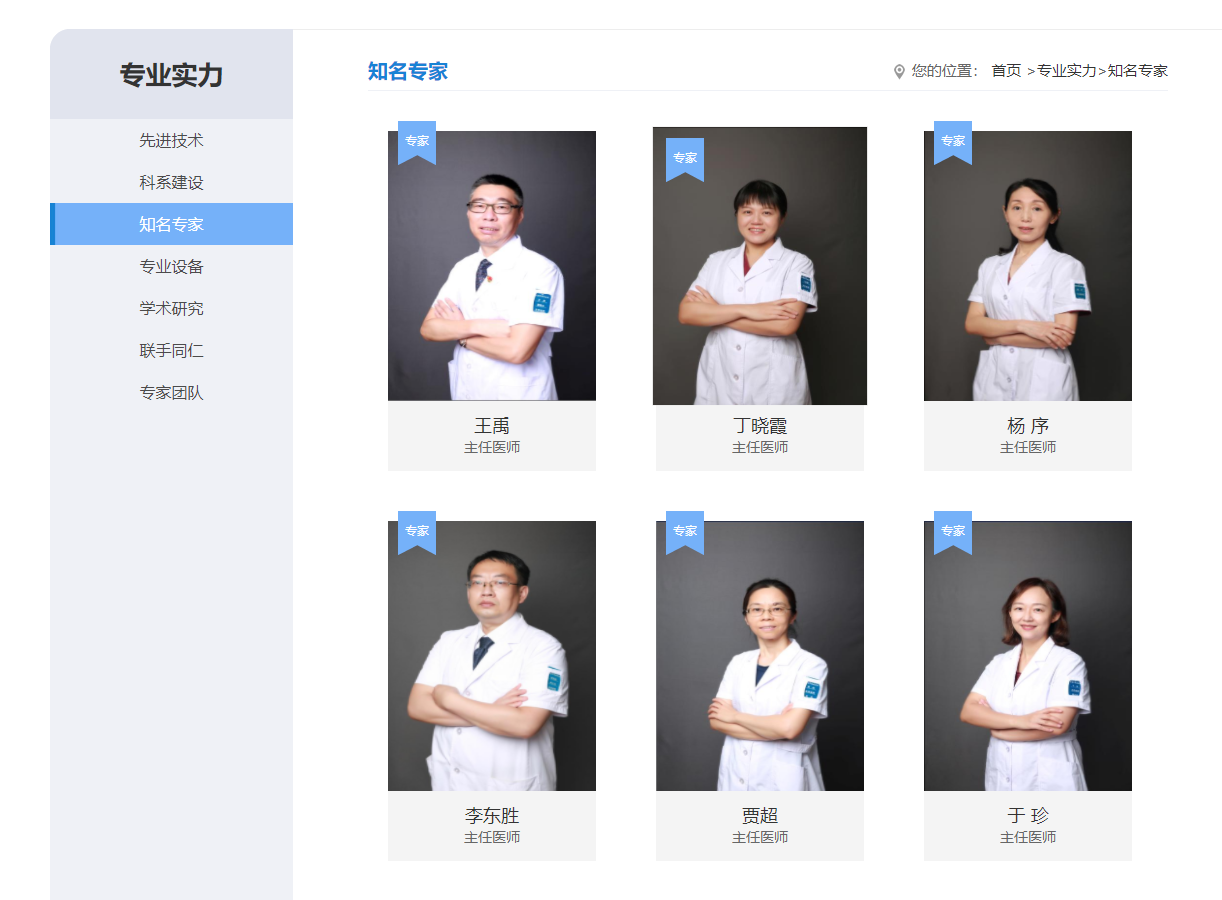This screenshot has width=1222, height=900.
Task: Navigate to 学术研究 in the sidebar
Action: (x=171, y=309)
